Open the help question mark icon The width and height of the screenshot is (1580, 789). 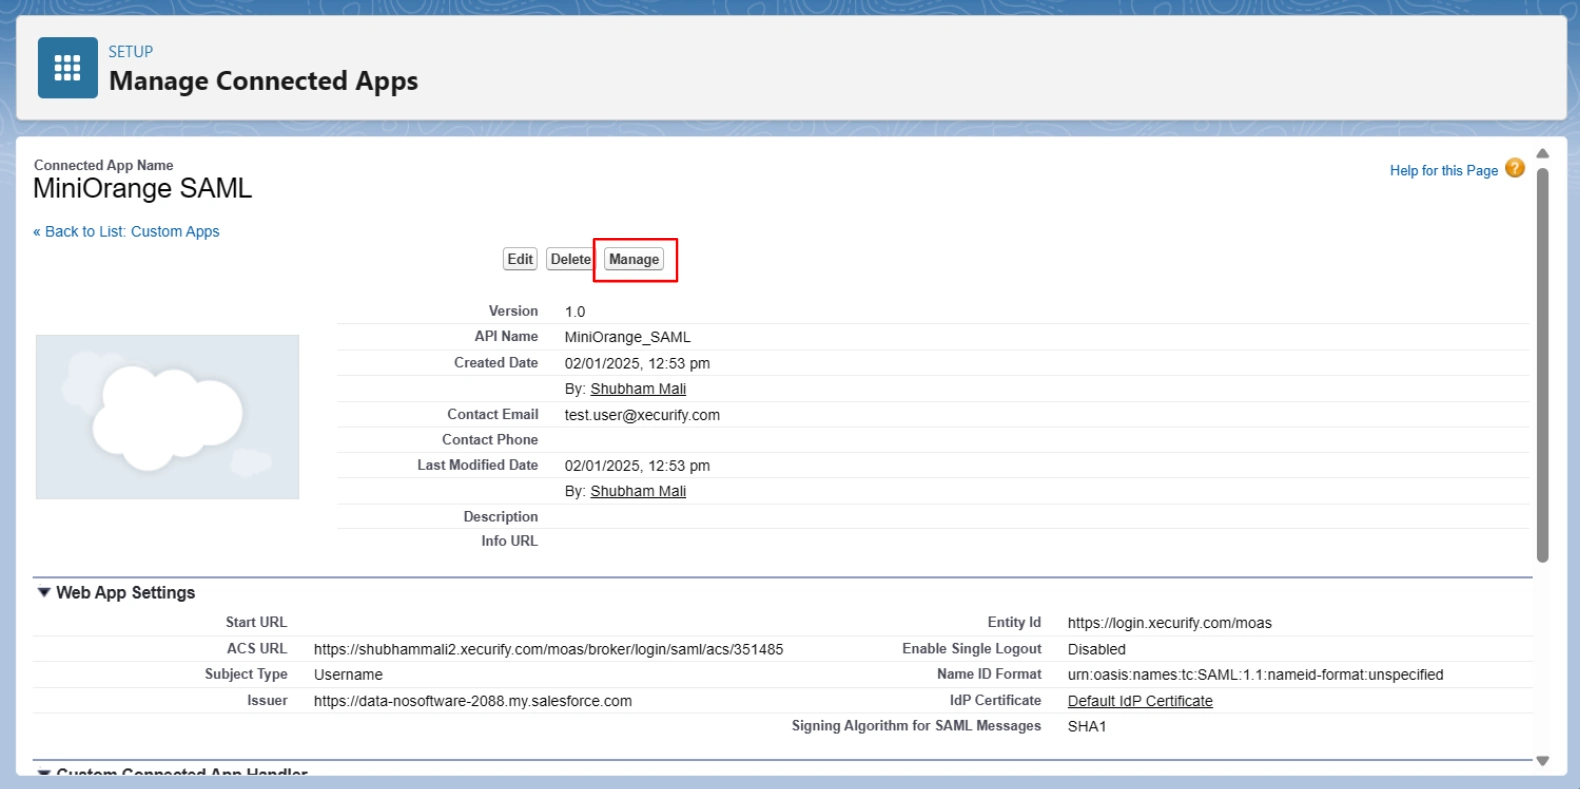(1515, 169)
